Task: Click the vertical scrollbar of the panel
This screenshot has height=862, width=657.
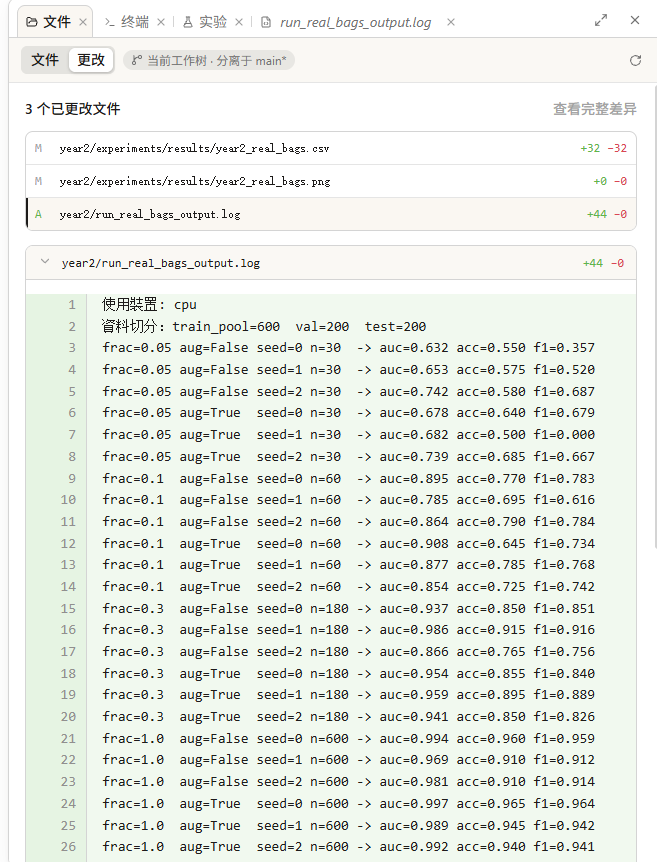Action: pyautogui.click(x=655, y=316)
